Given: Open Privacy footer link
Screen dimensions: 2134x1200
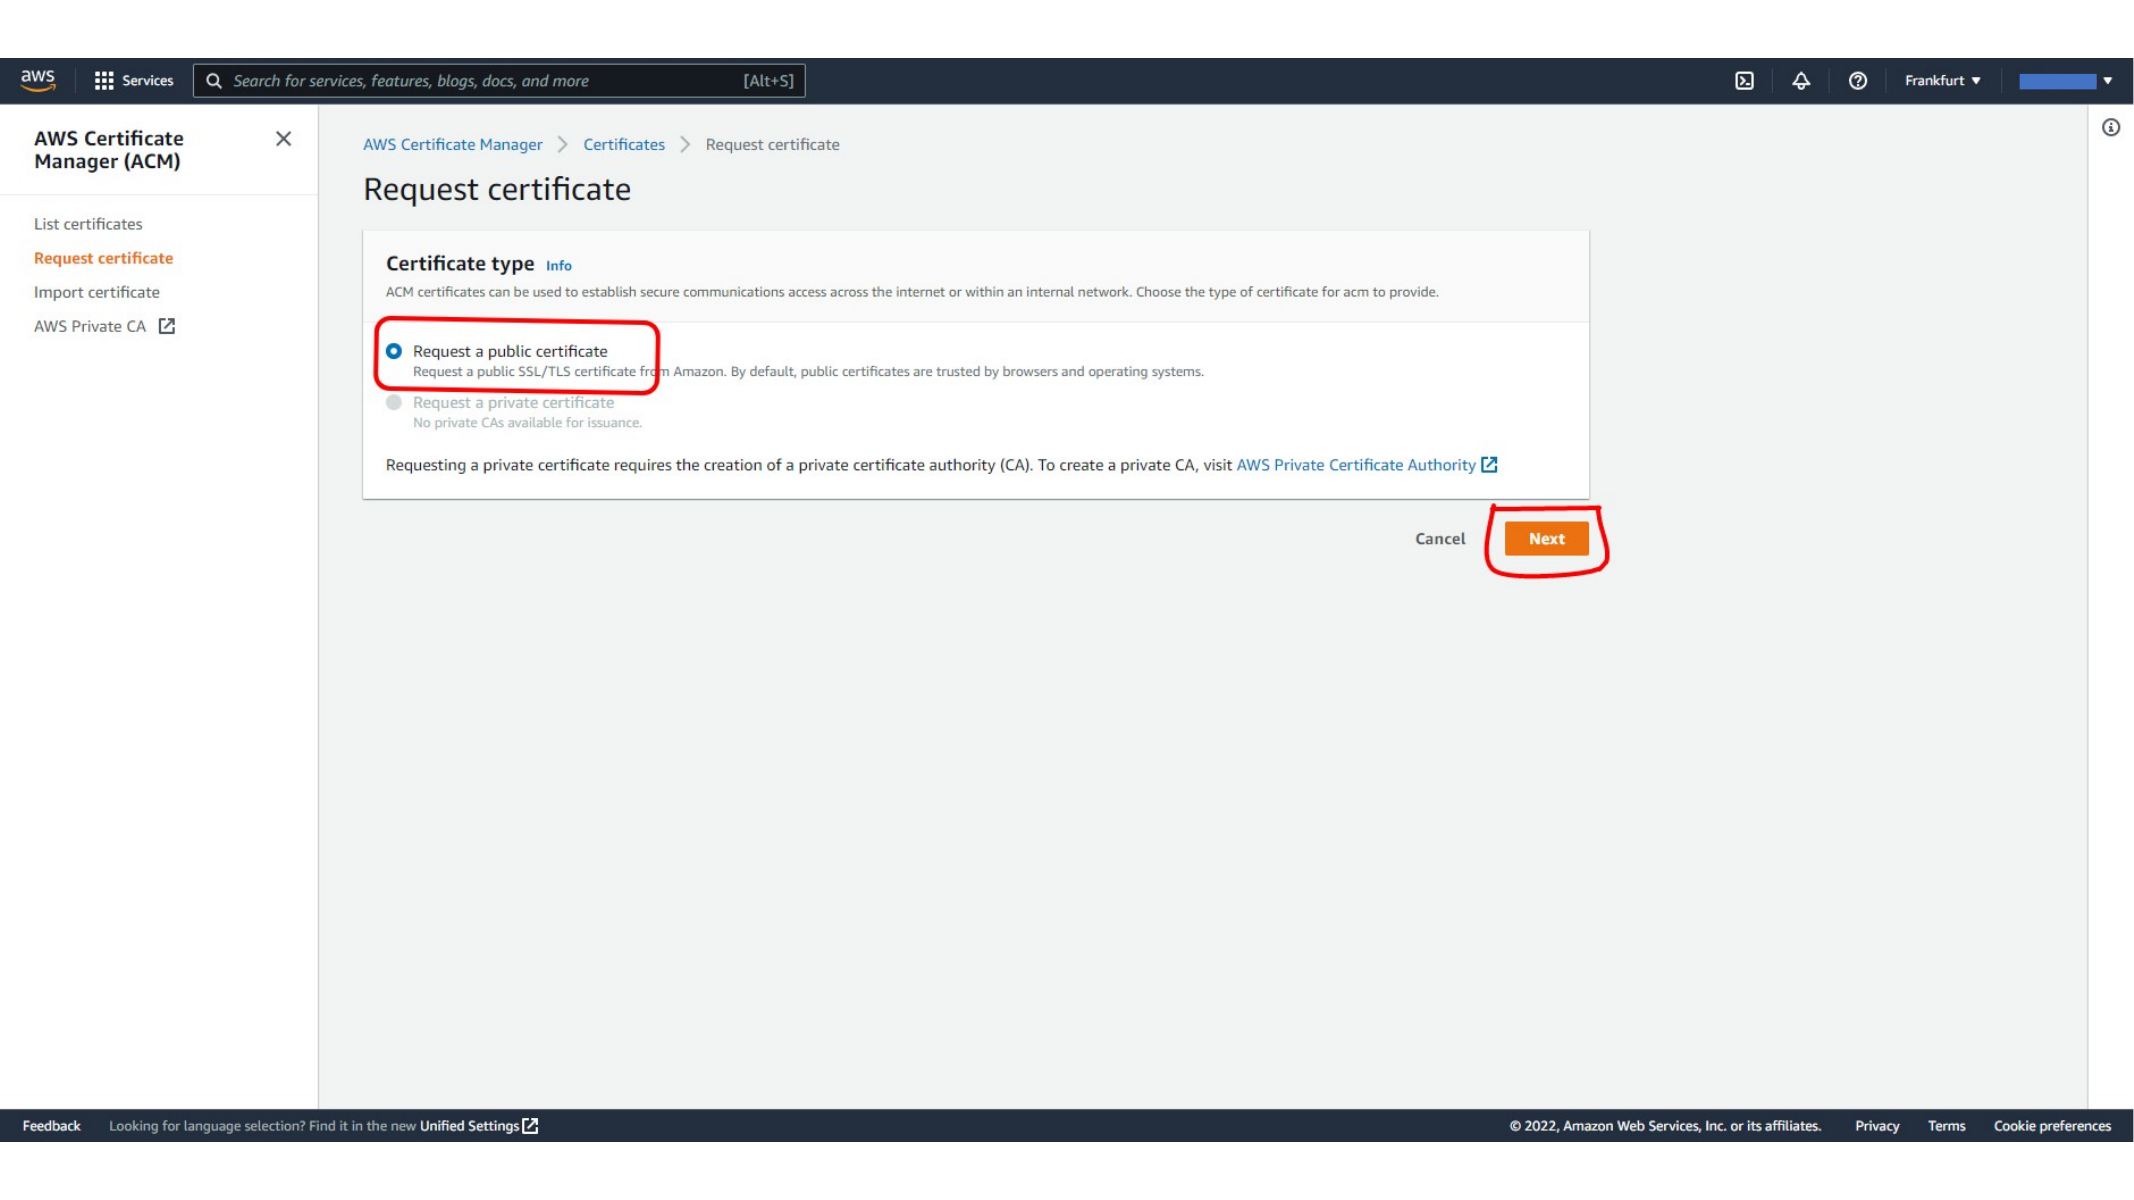Looking at the screenshot, I should coord(1877,1126).
